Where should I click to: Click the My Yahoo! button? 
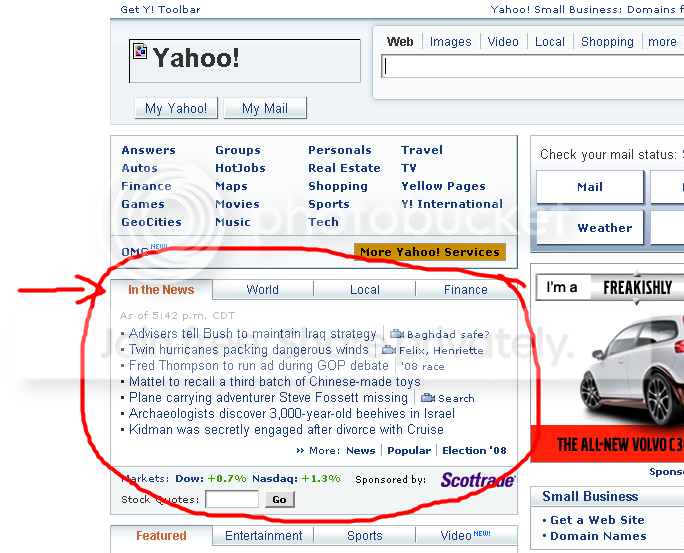point(176,108)
